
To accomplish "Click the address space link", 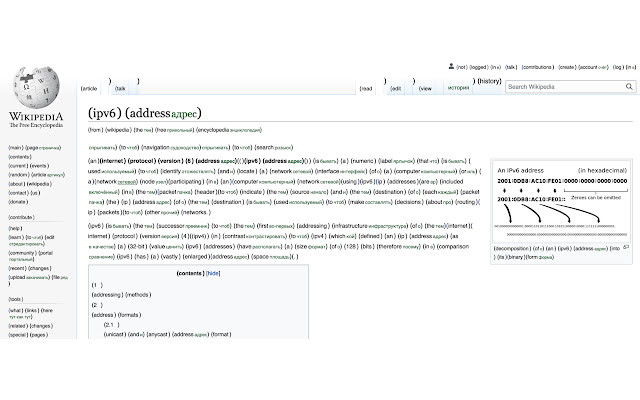I will tap(250, 257).
